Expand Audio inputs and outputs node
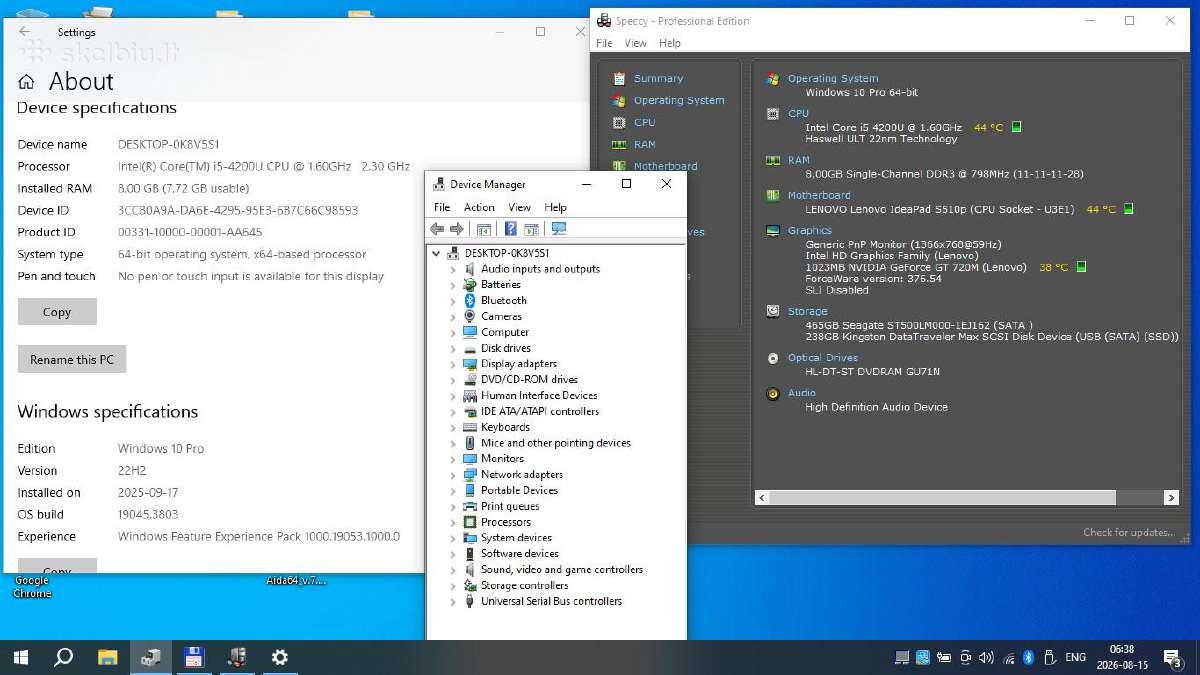 pos(453,269)
